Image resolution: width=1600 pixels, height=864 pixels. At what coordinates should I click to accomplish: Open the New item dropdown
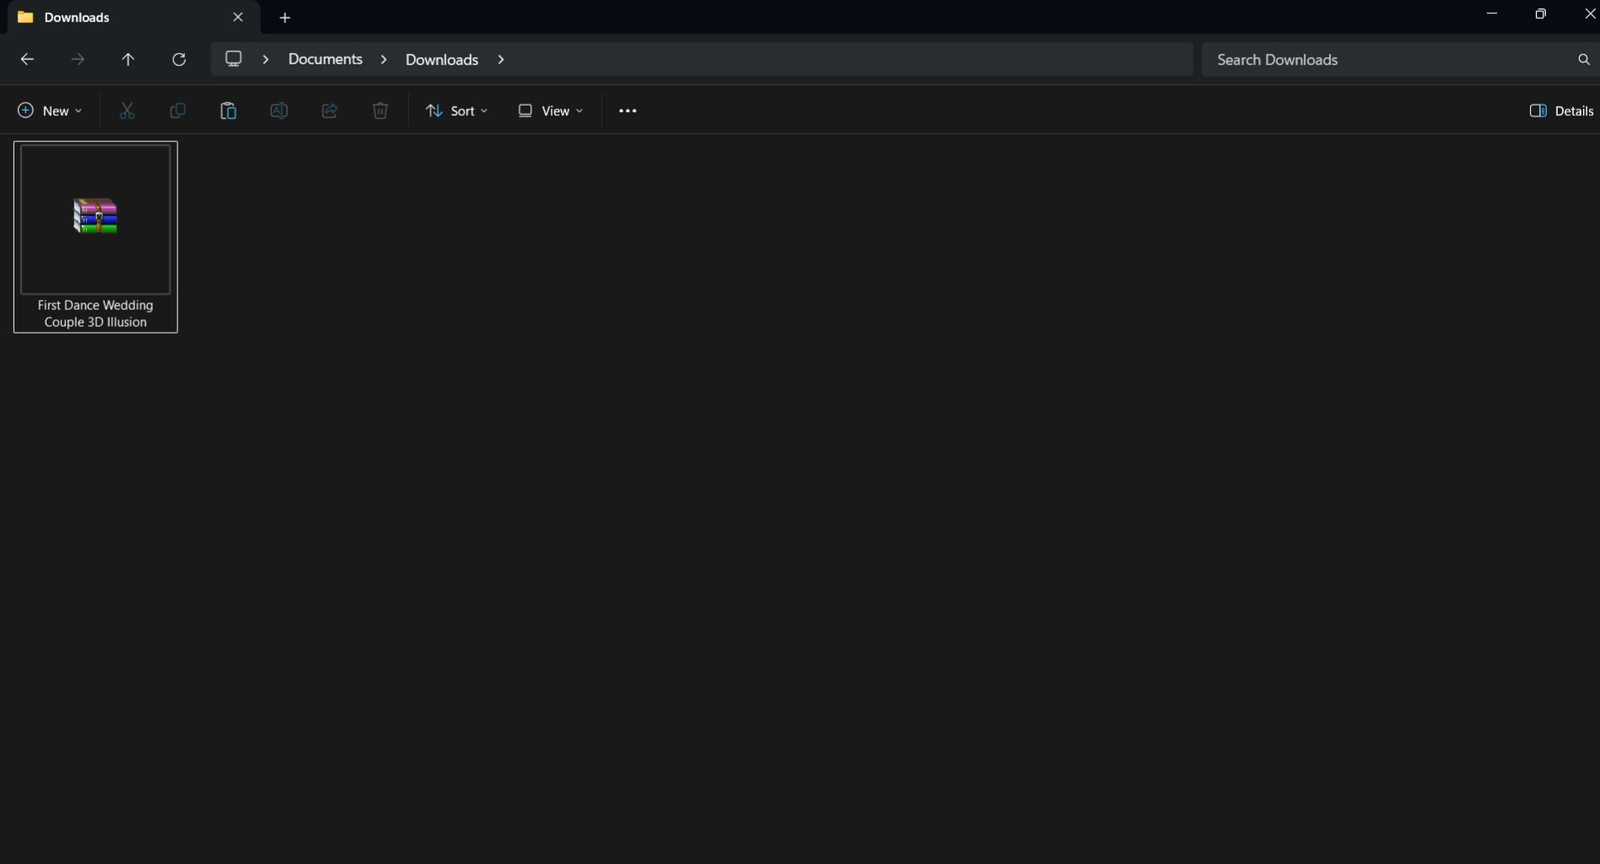pyautogui.click(x=50, y=111)
